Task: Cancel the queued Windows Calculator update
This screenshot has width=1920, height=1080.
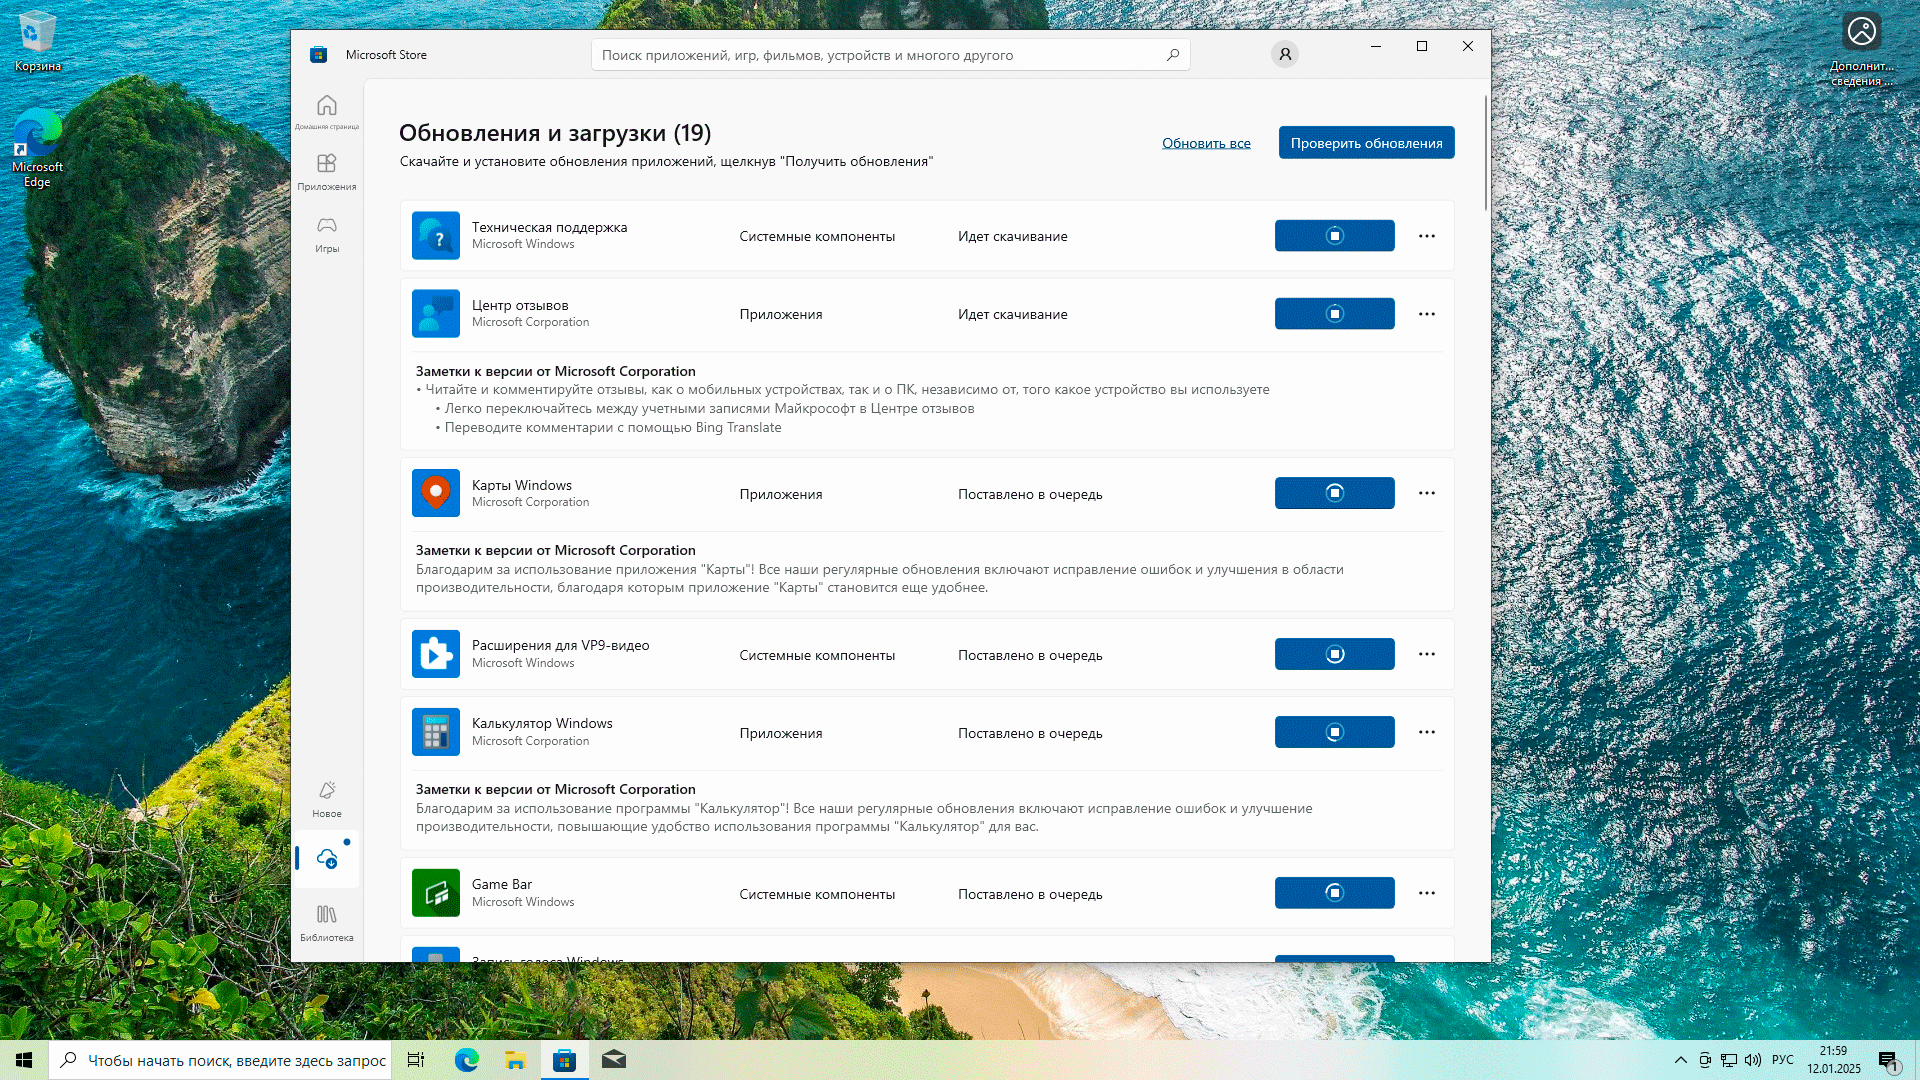Action: 1334,732
